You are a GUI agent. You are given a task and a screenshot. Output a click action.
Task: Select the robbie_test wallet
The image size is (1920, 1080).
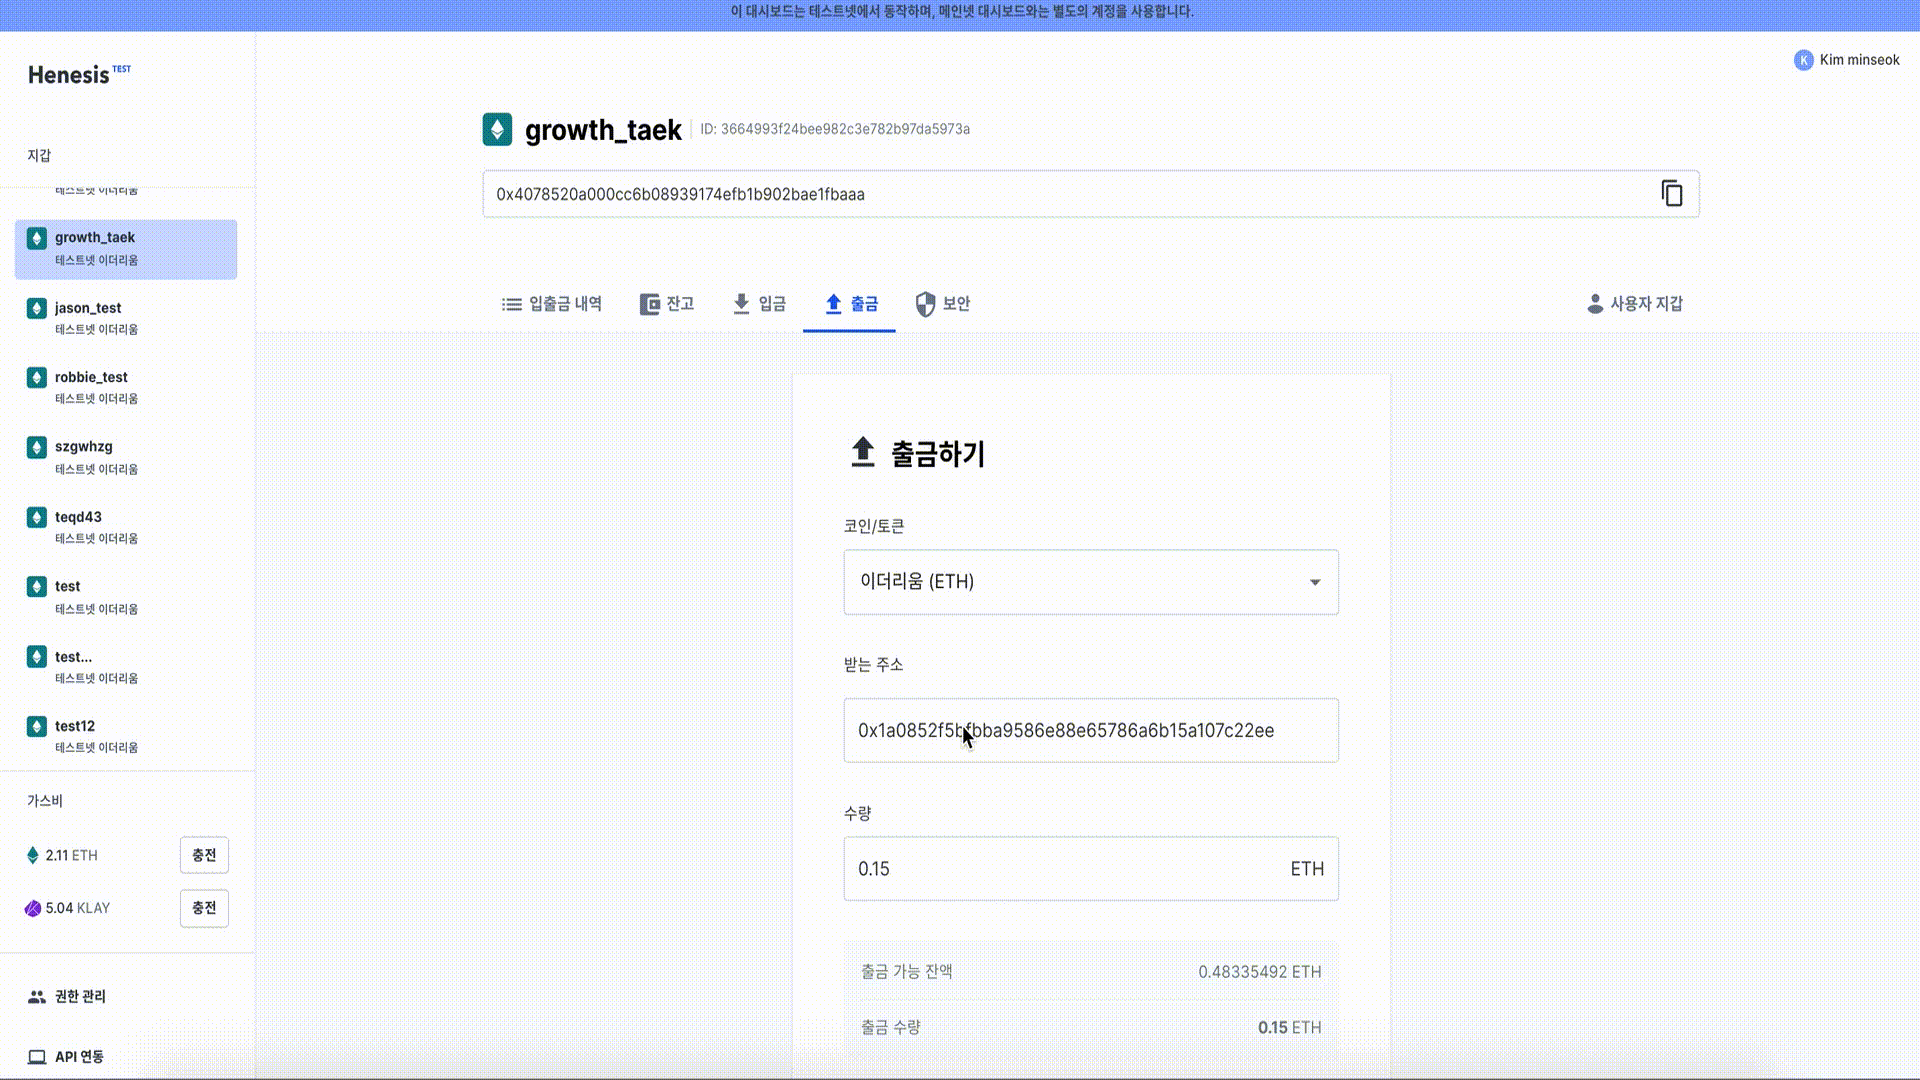click(x=126, y=387)
